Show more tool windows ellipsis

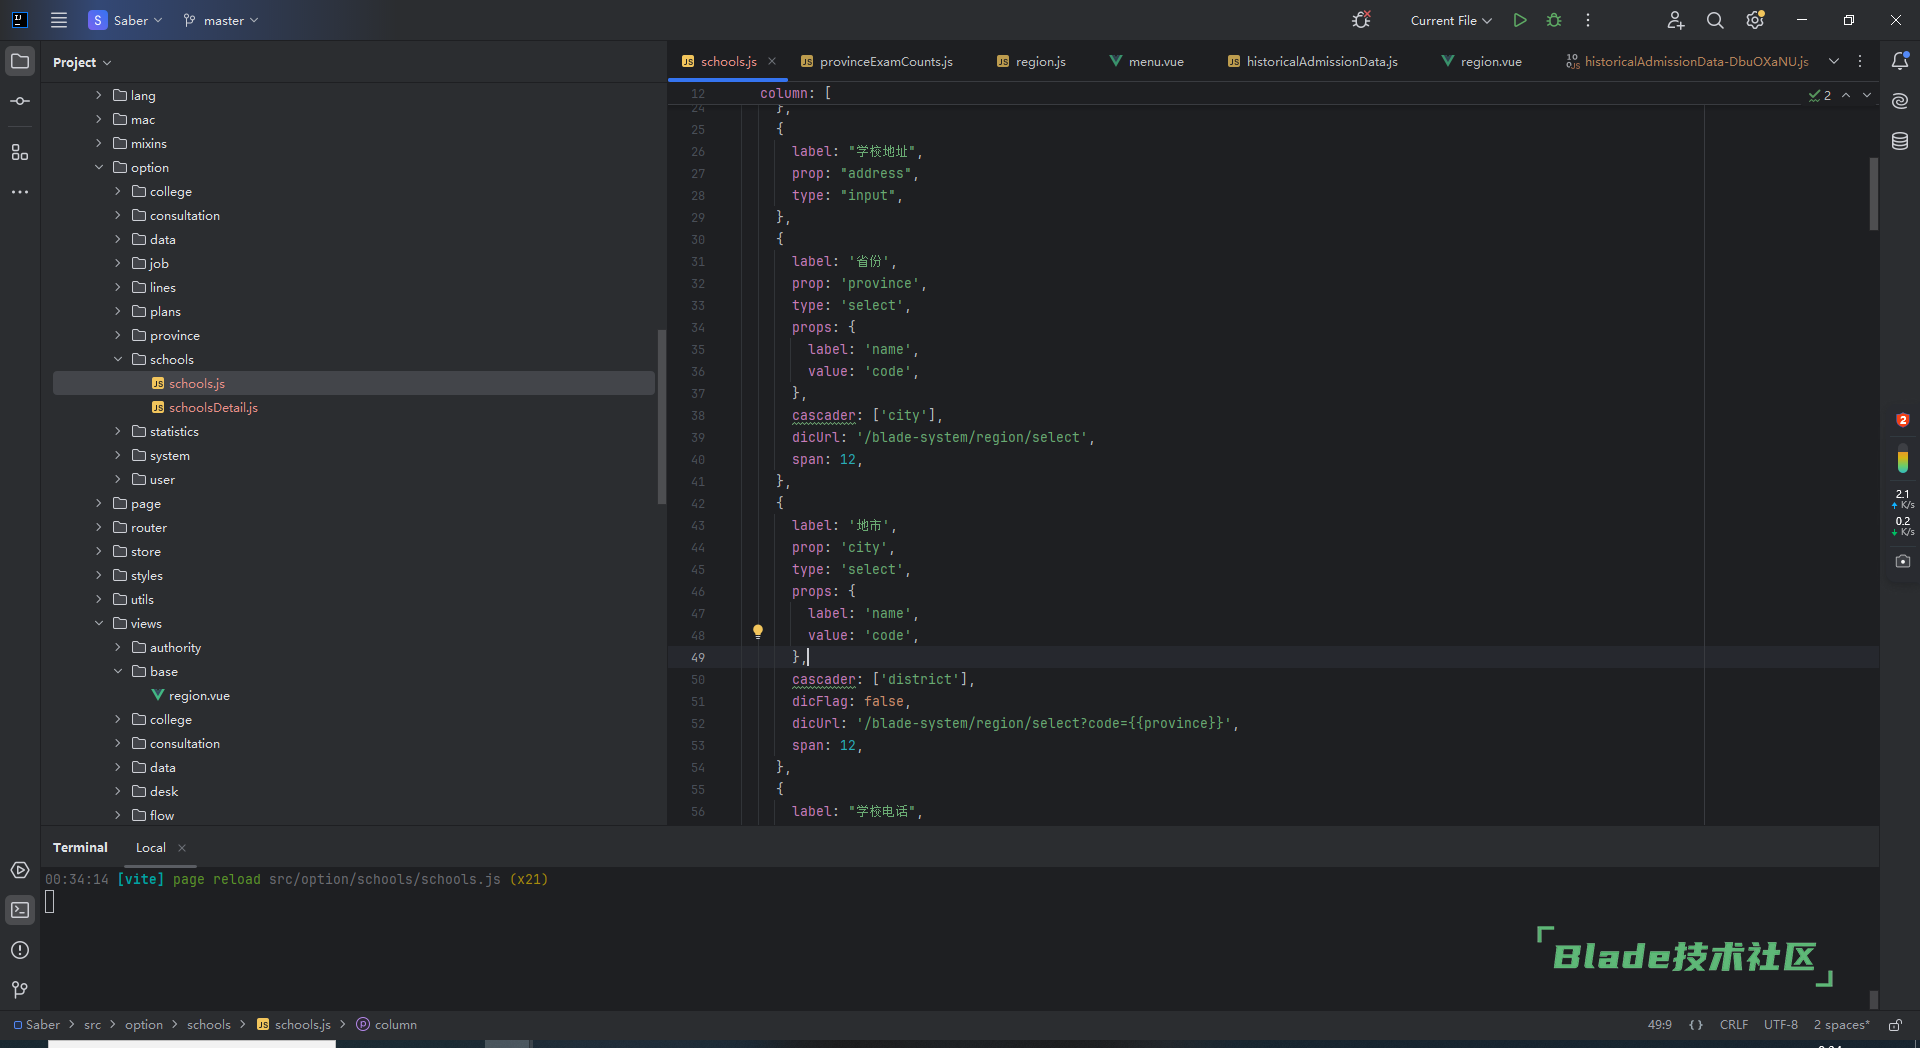(x=20, y=192)
